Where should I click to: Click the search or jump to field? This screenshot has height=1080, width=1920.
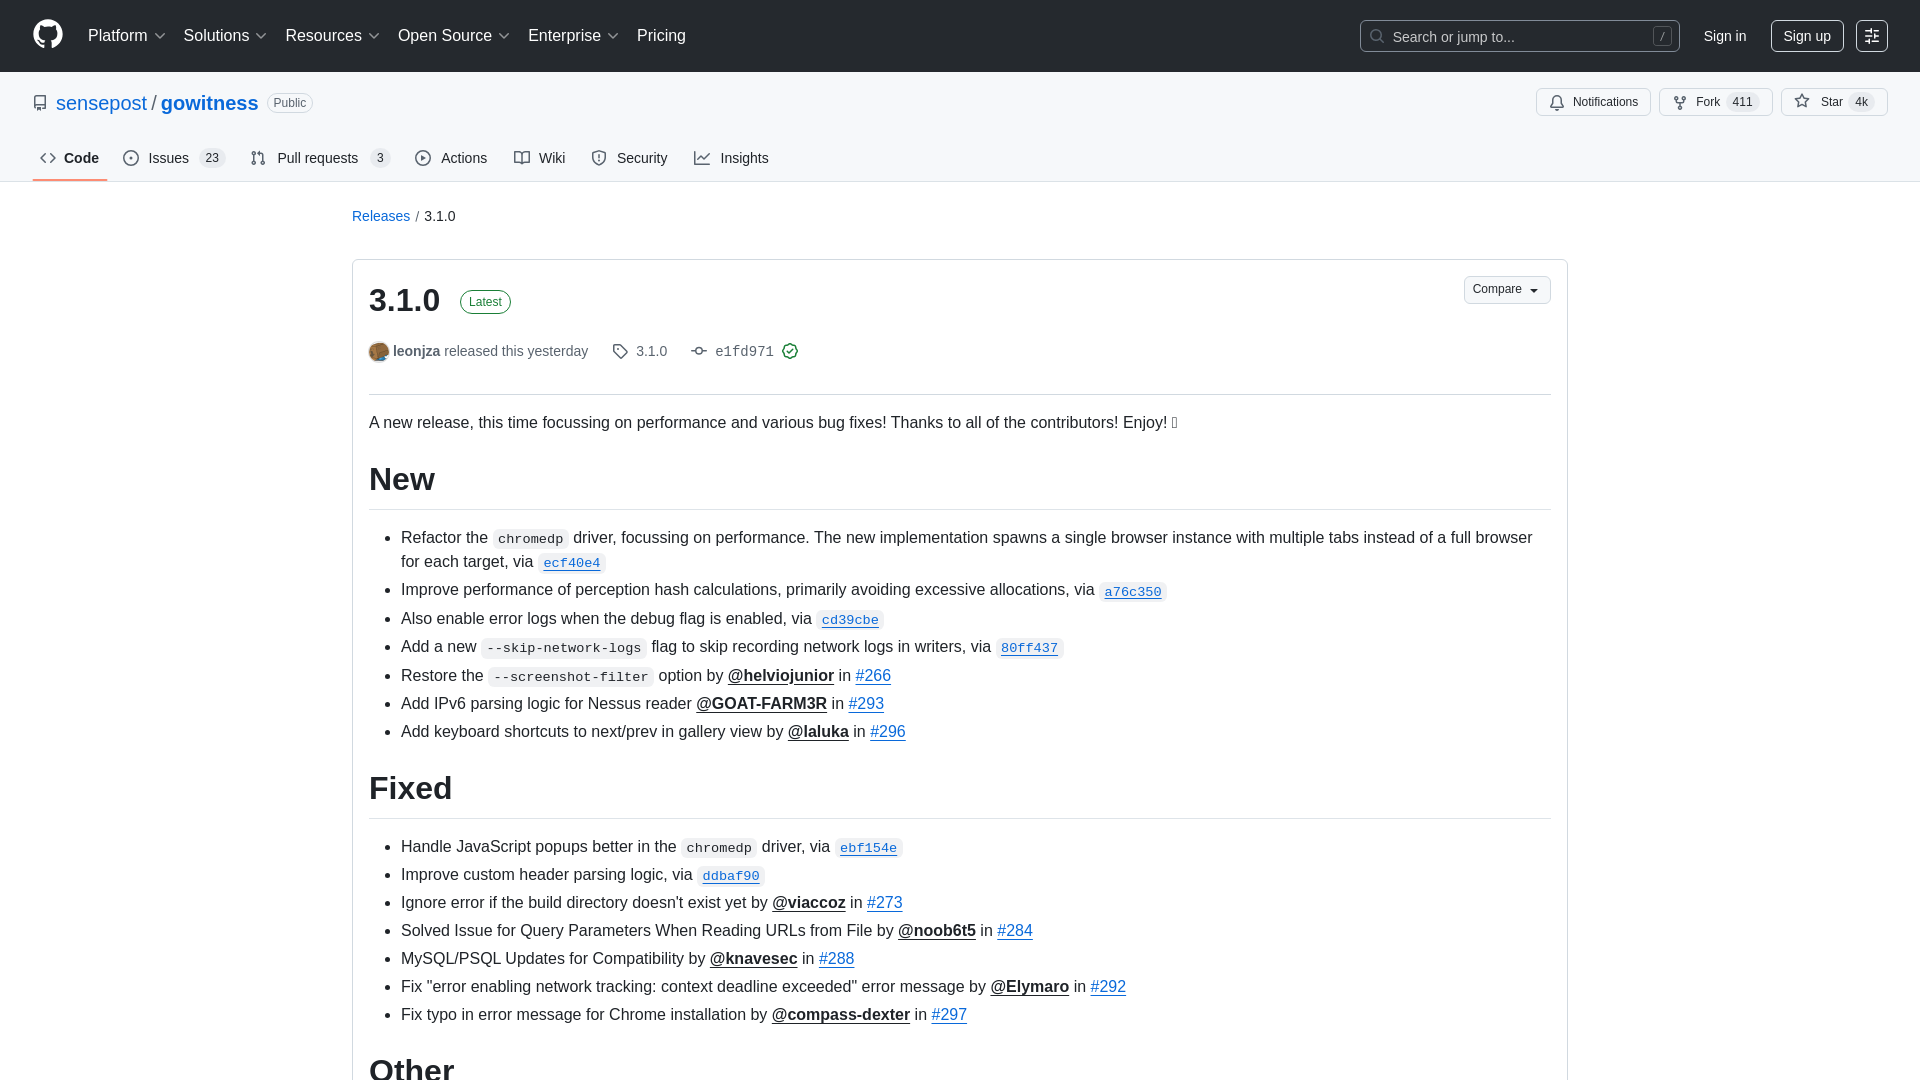click(1519, 36)
